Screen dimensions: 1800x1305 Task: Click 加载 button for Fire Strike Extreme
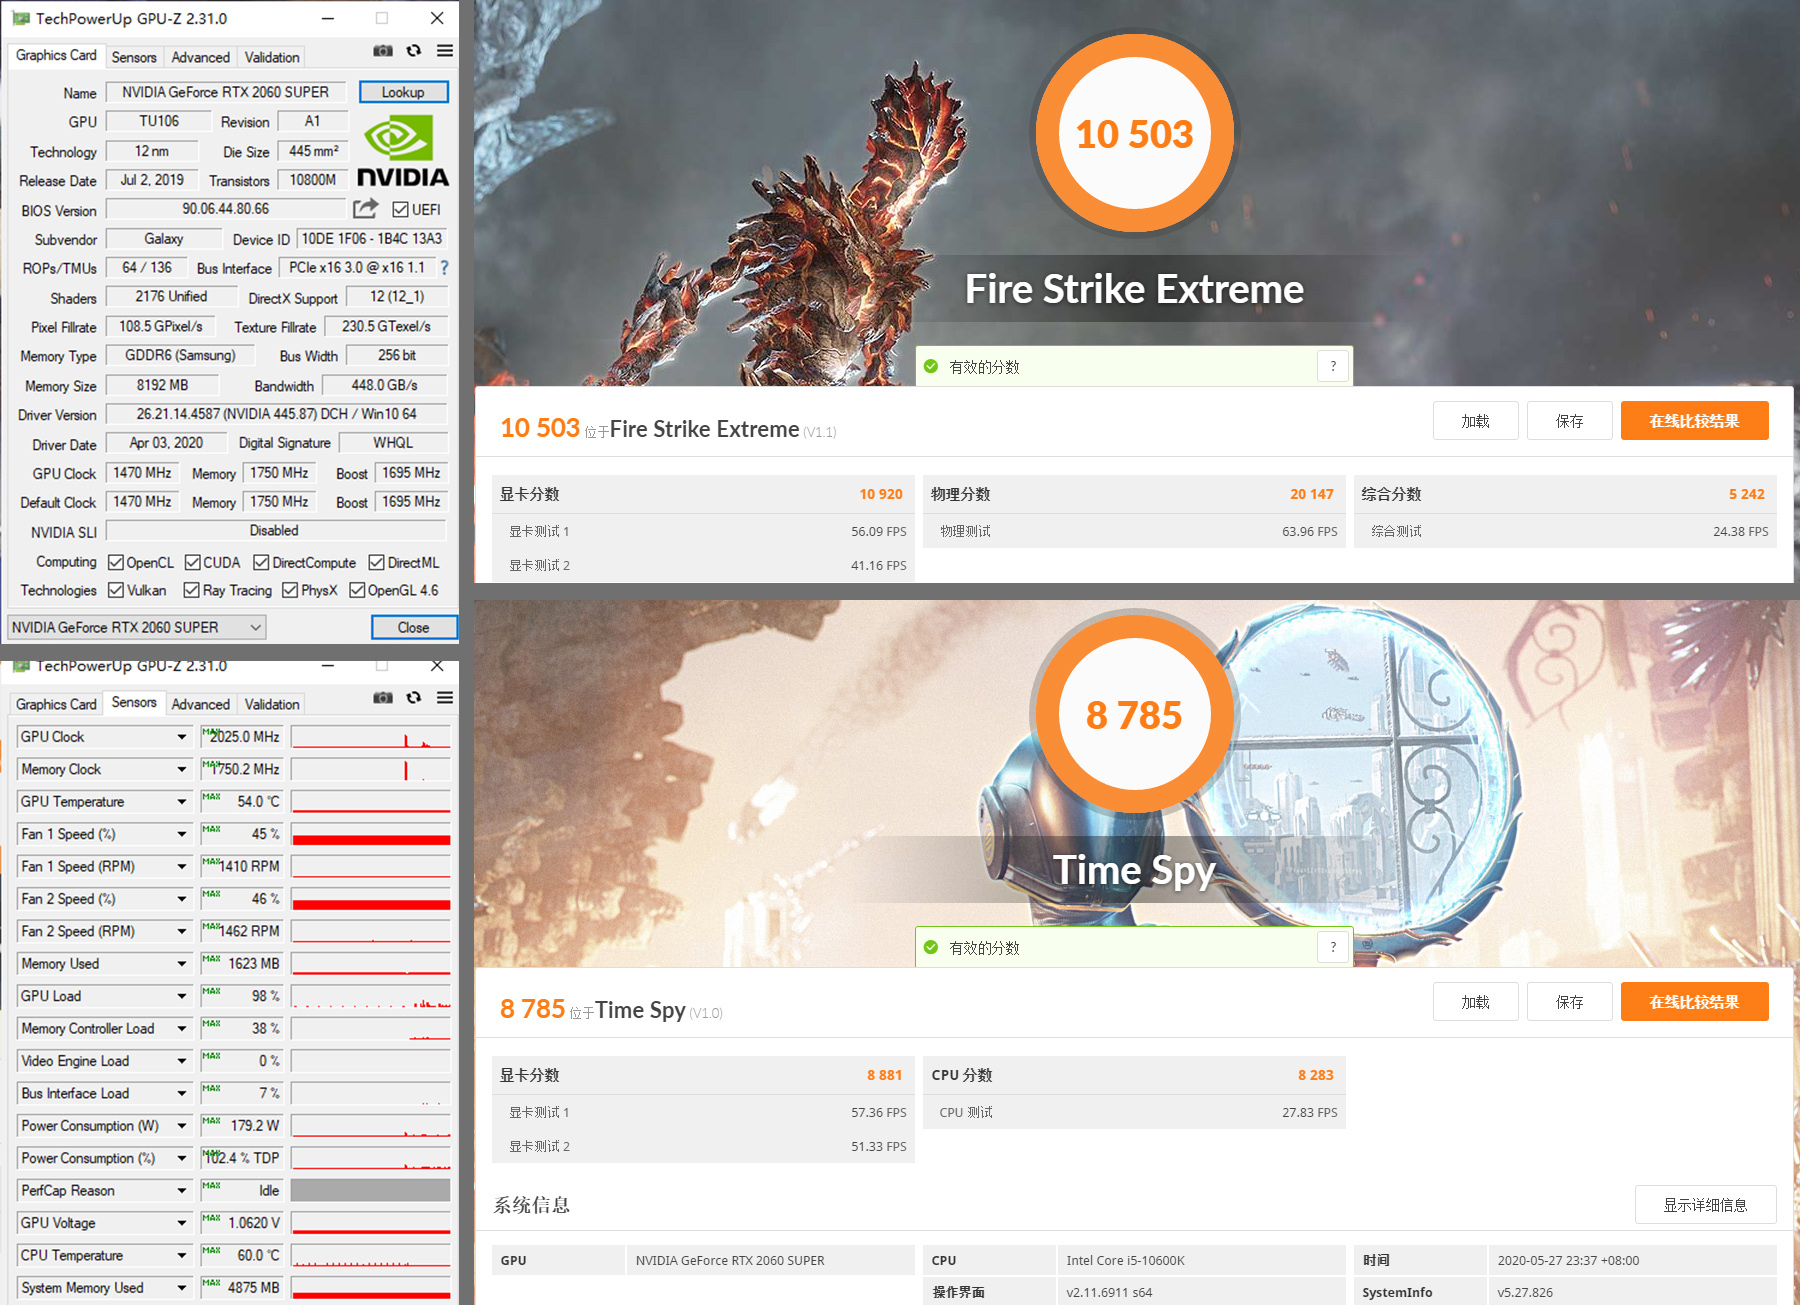pyautogui.click(x=1476, y=421)
